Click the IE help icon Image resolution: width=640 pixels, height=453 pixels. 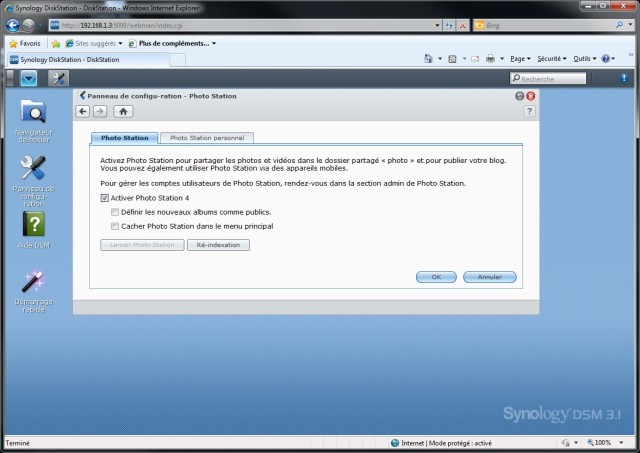pyautogui.click(x=606, y=59)
